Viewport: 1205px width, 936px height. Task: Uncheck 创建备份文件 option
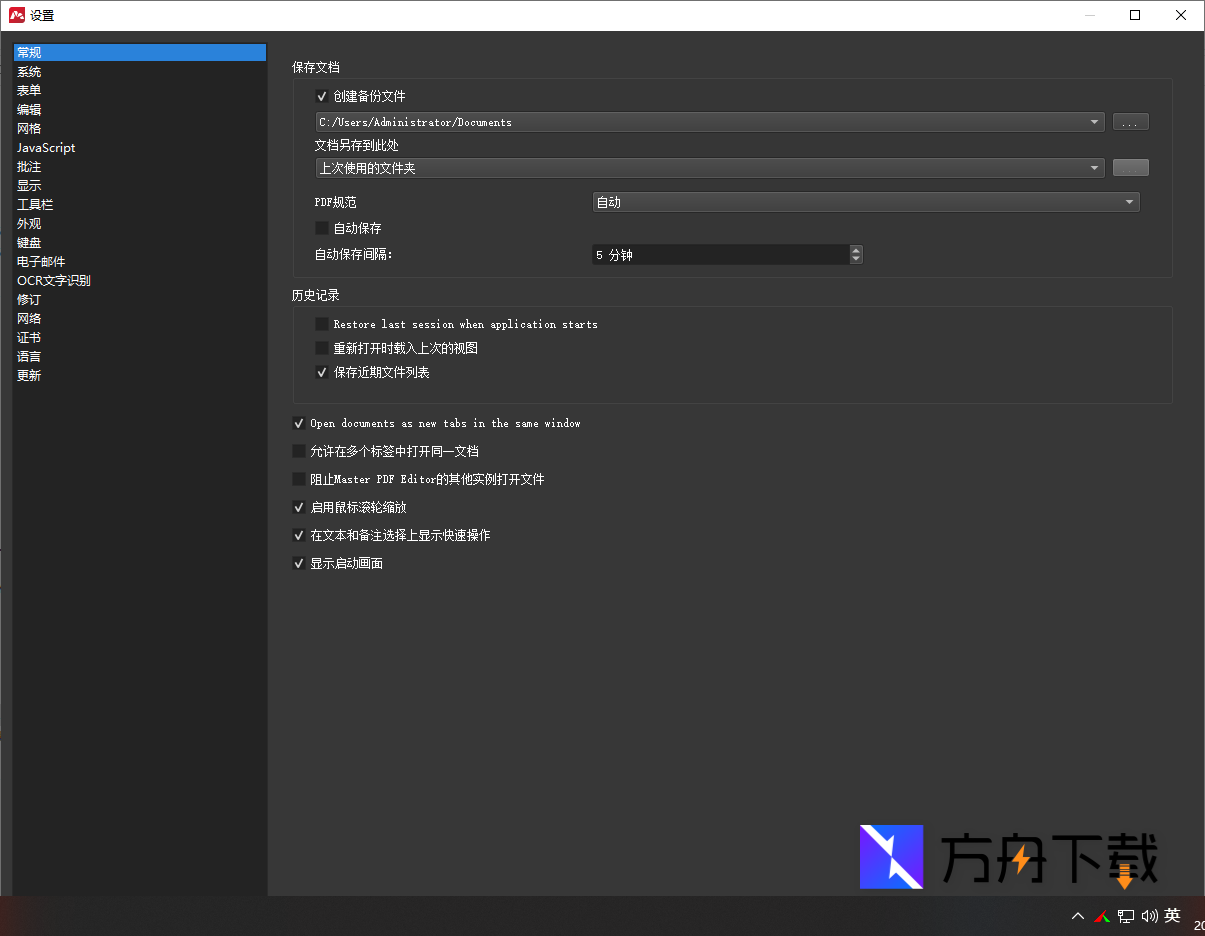[x=322, y=95]
